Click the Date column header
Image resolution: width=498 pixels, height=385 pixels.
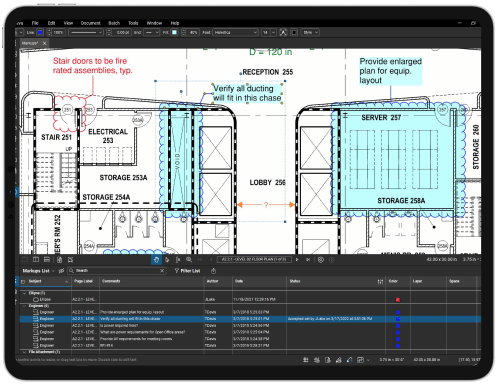click(x=260, y=281)
